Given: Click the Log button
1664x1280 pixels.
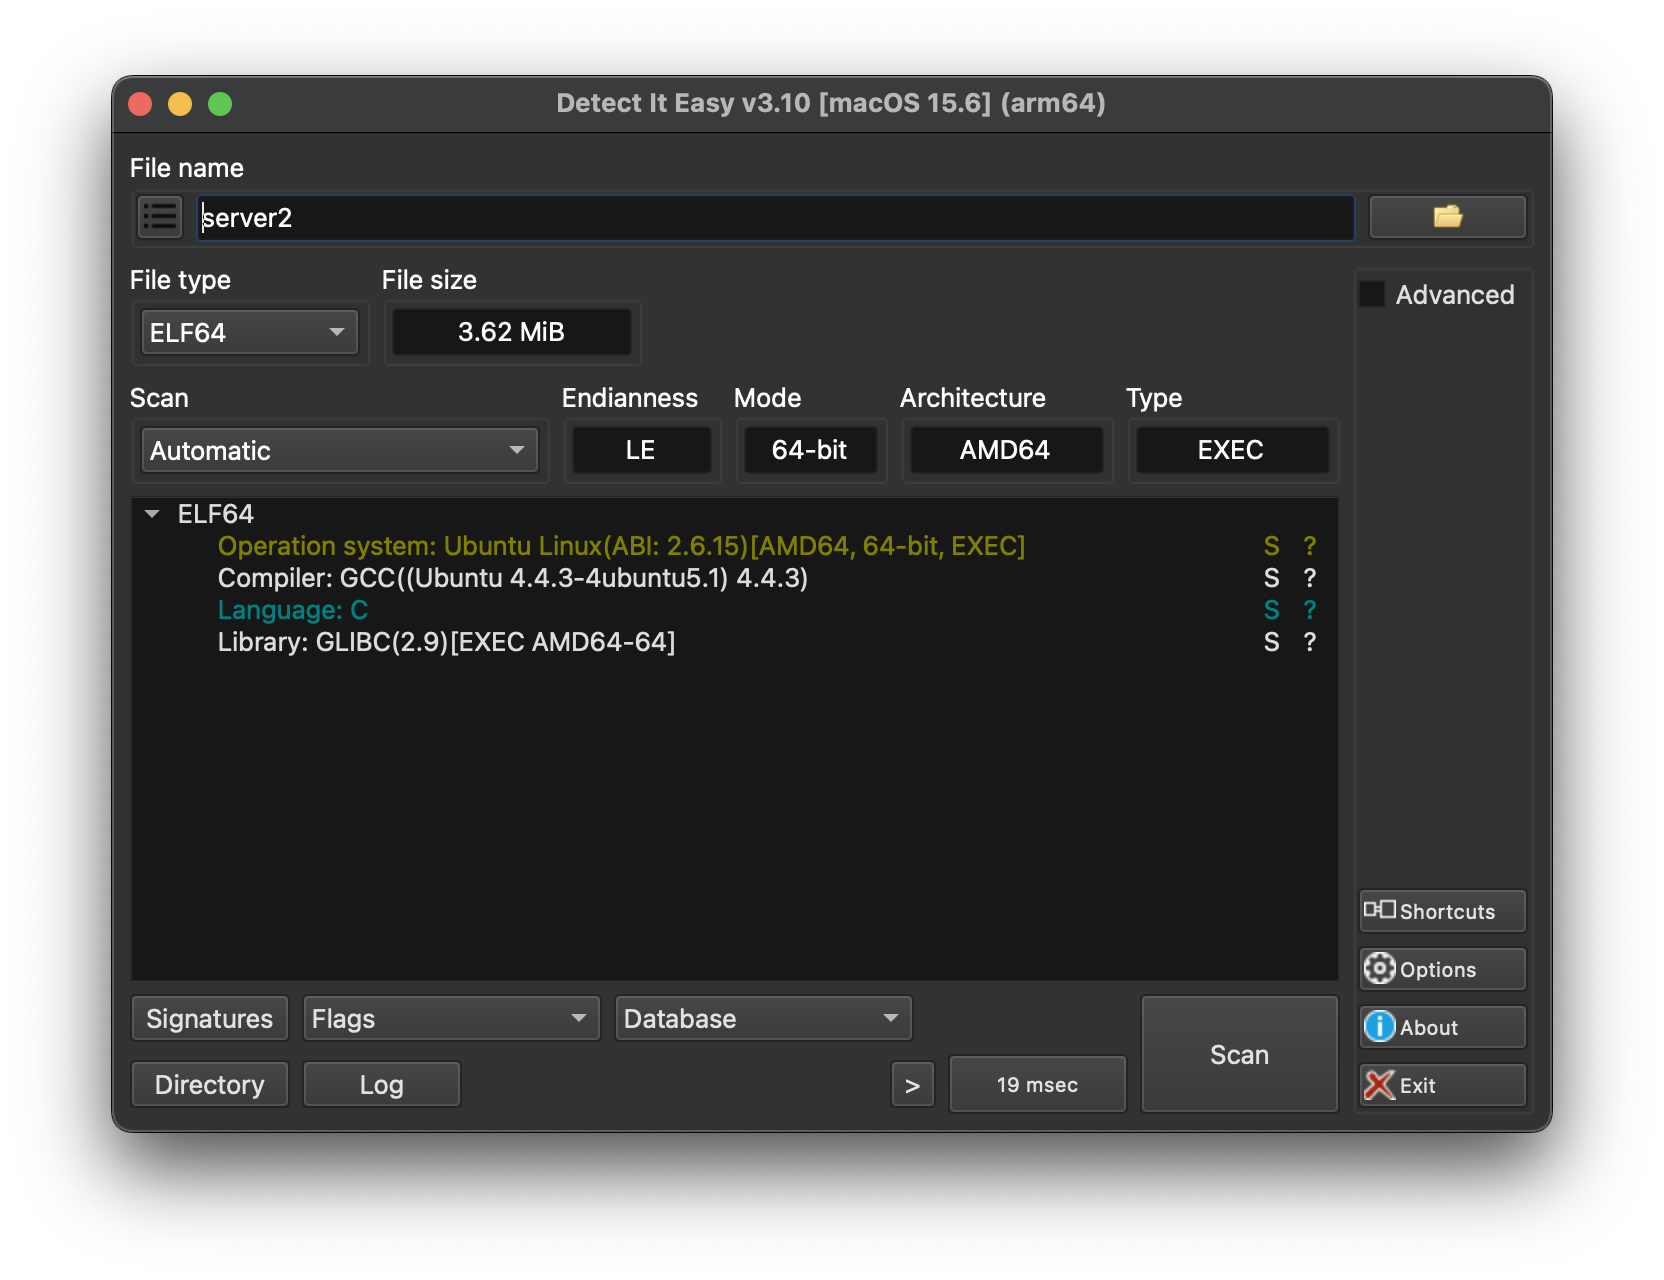Looking at the screenshot, I should point(381,1084).
